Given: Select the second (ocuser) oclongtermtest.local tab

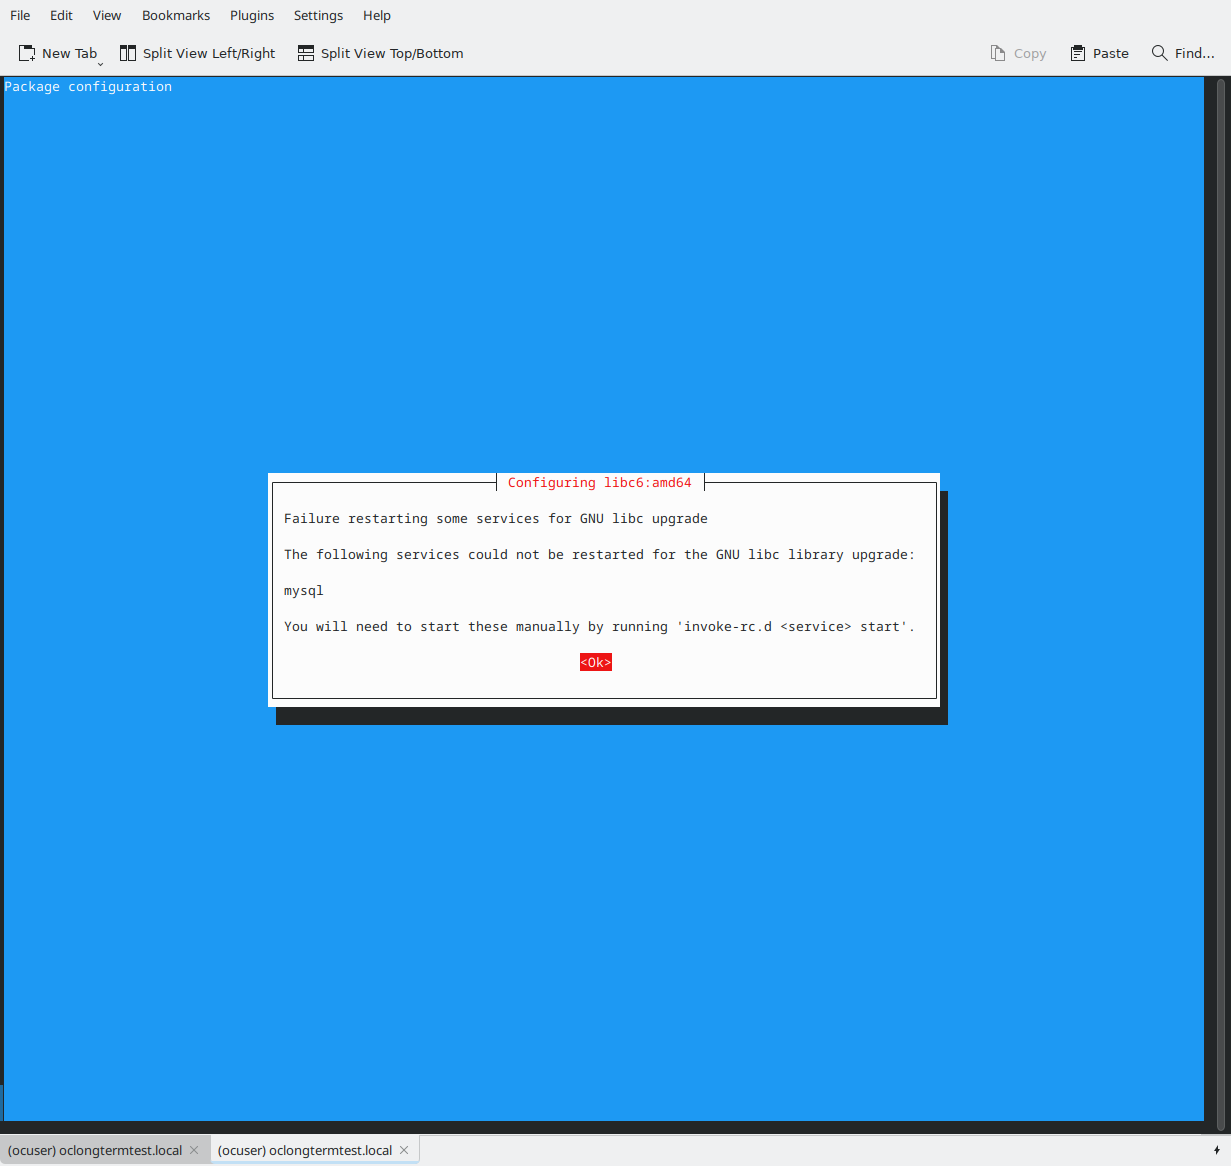Looking at the screenshot, I should pos(305,1150).
